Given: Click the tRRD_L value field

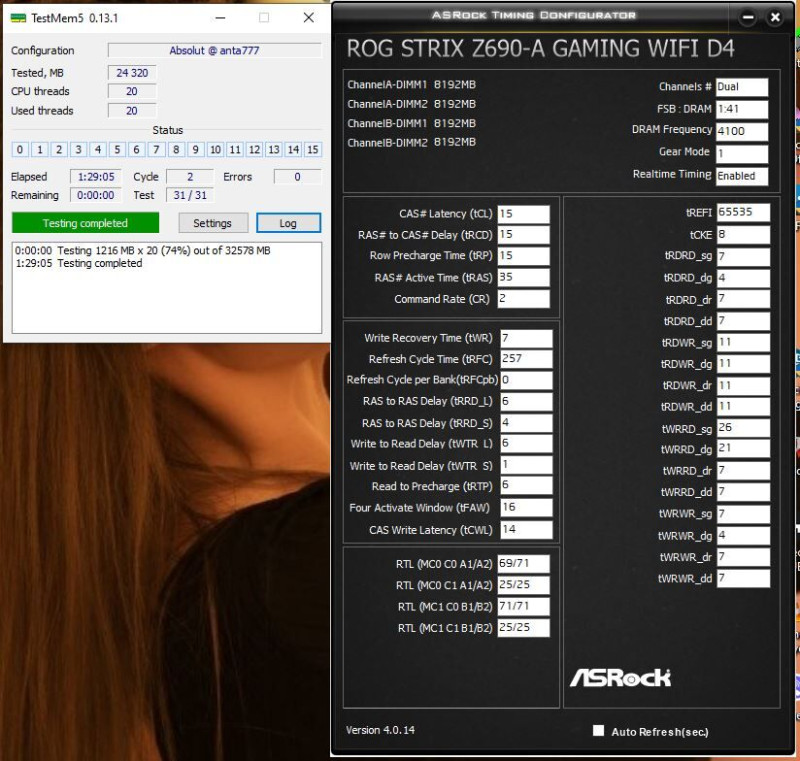Looking at the screenshot, I should point(526,402).
